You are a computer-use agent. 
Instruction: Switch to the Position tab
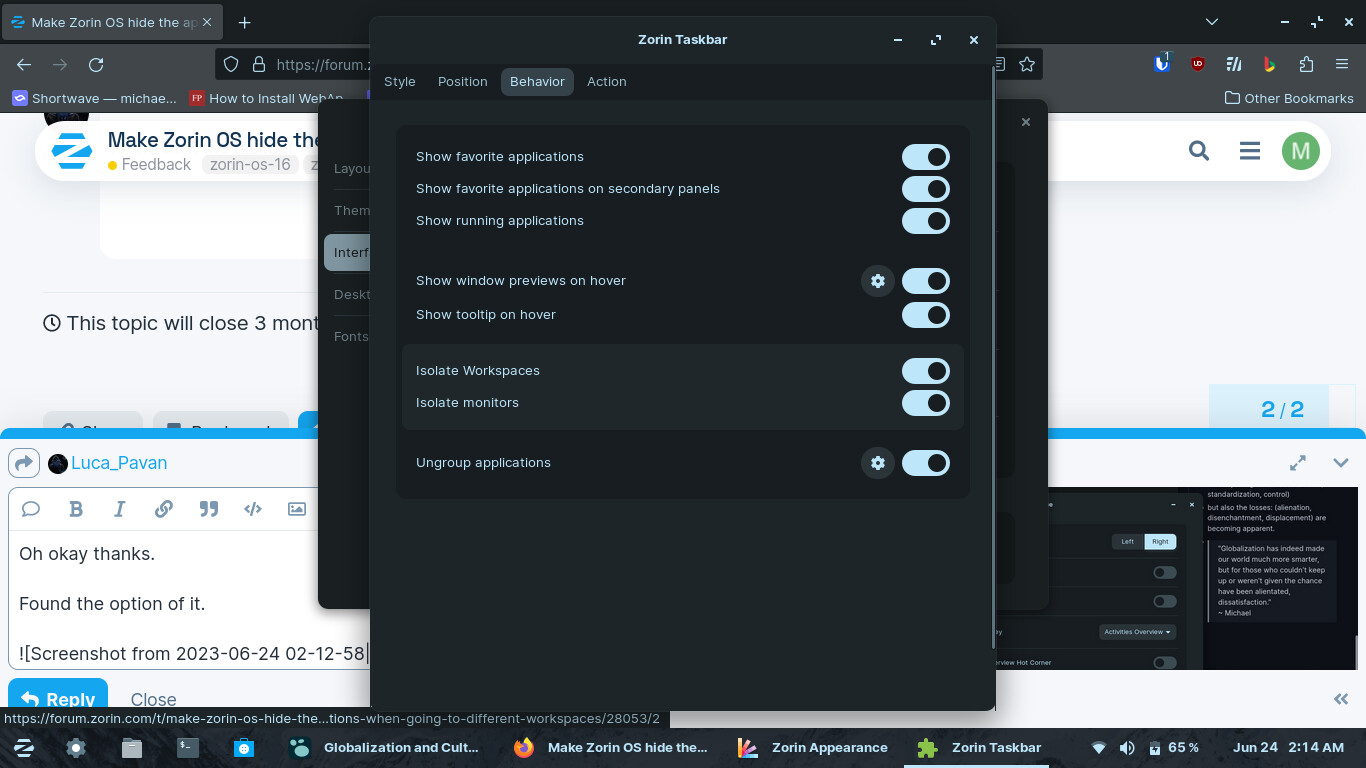463,82
